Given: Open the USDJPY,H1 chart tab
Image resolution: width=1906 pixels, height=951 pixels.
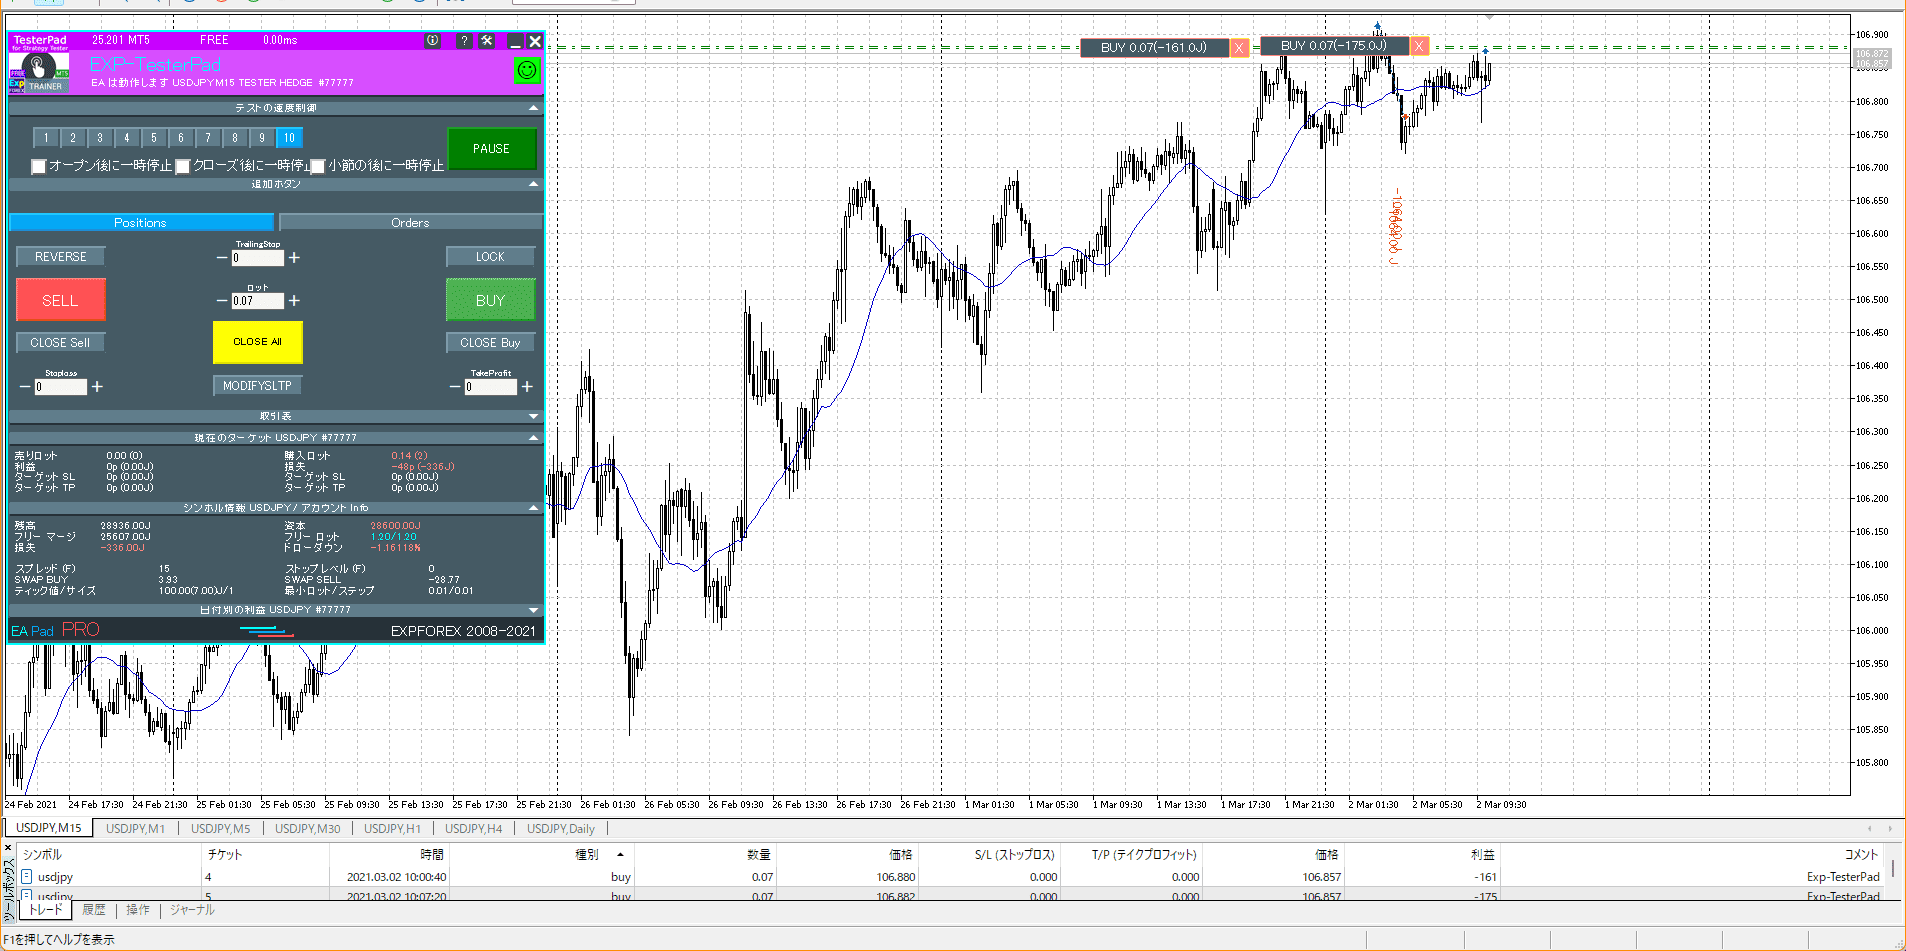Looking at the screenshot, I should coord(392,828).
